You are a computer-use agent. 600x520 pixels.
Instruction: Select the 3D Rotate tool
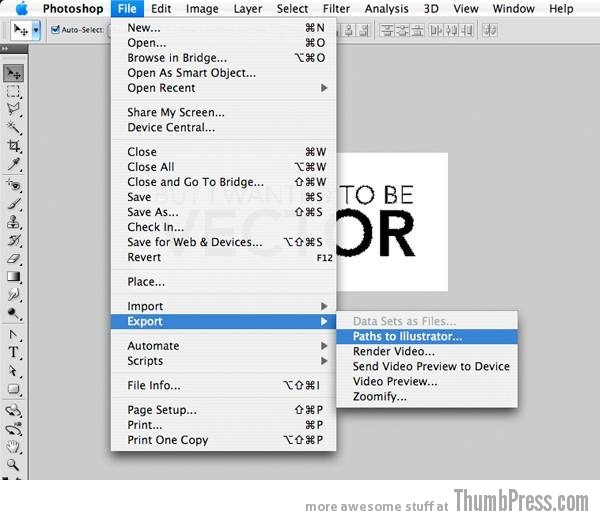point(13,411)
